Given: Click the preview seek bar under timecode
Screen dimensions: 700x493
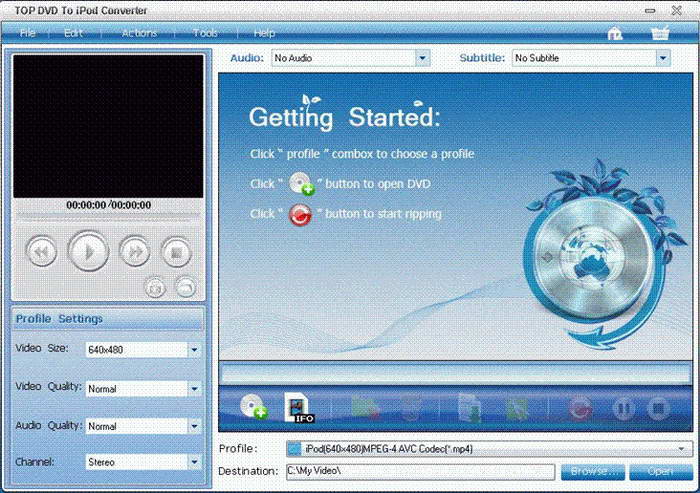Looking at the screenshot, I should pyautogui.click(x=108, y=216).
